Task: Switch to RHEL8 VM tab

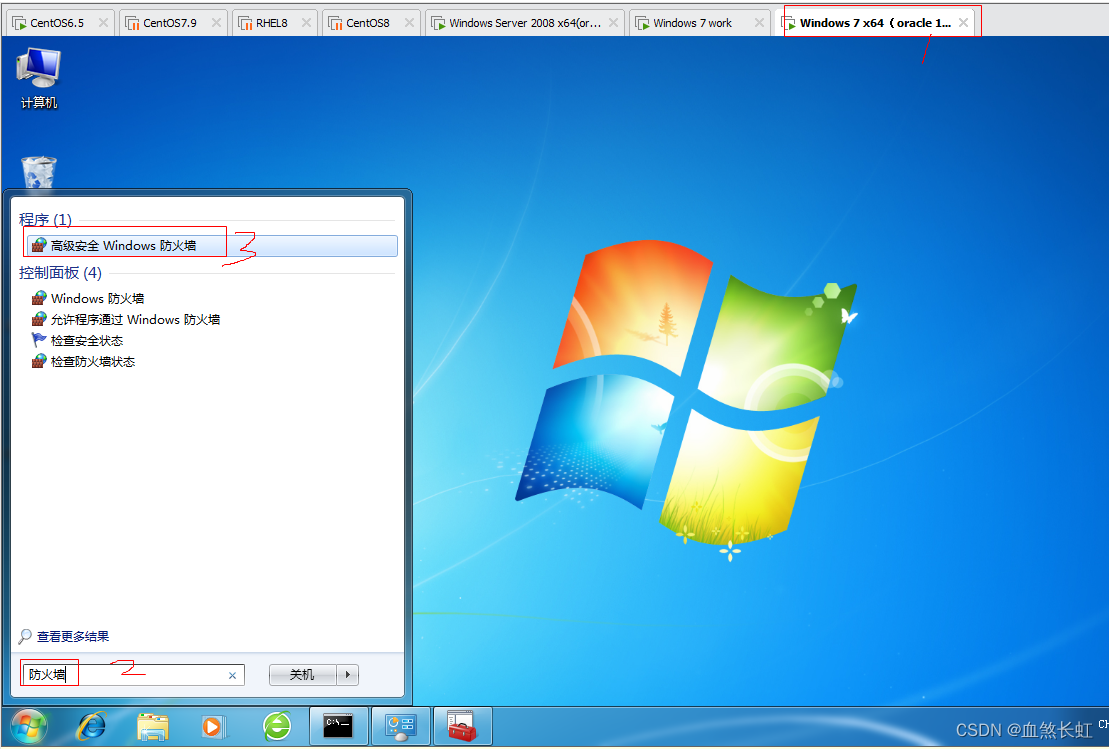Action: point(272,23)
